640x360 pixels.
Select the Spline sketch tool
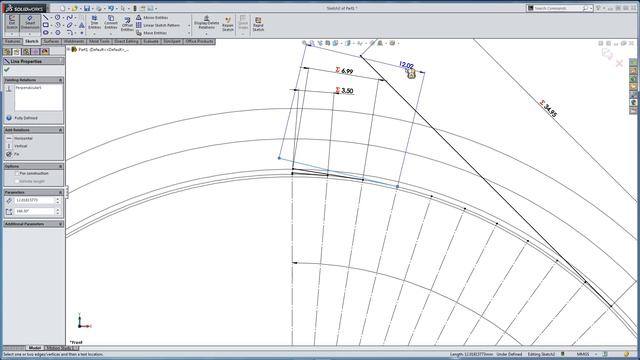(69, 18)
